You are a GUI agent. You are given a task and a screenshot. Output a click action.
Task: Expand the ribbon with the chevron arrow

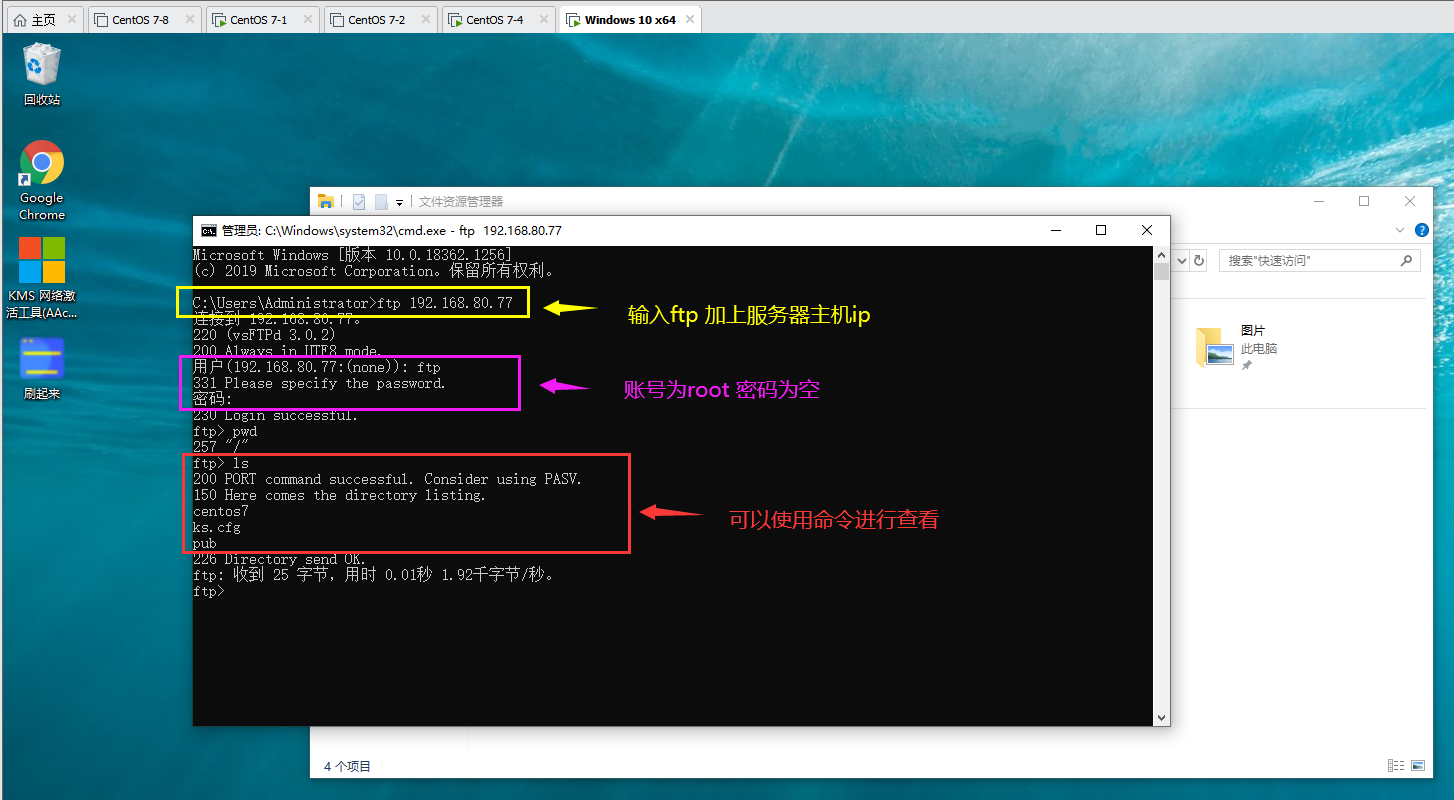[x=1400, y=230]
